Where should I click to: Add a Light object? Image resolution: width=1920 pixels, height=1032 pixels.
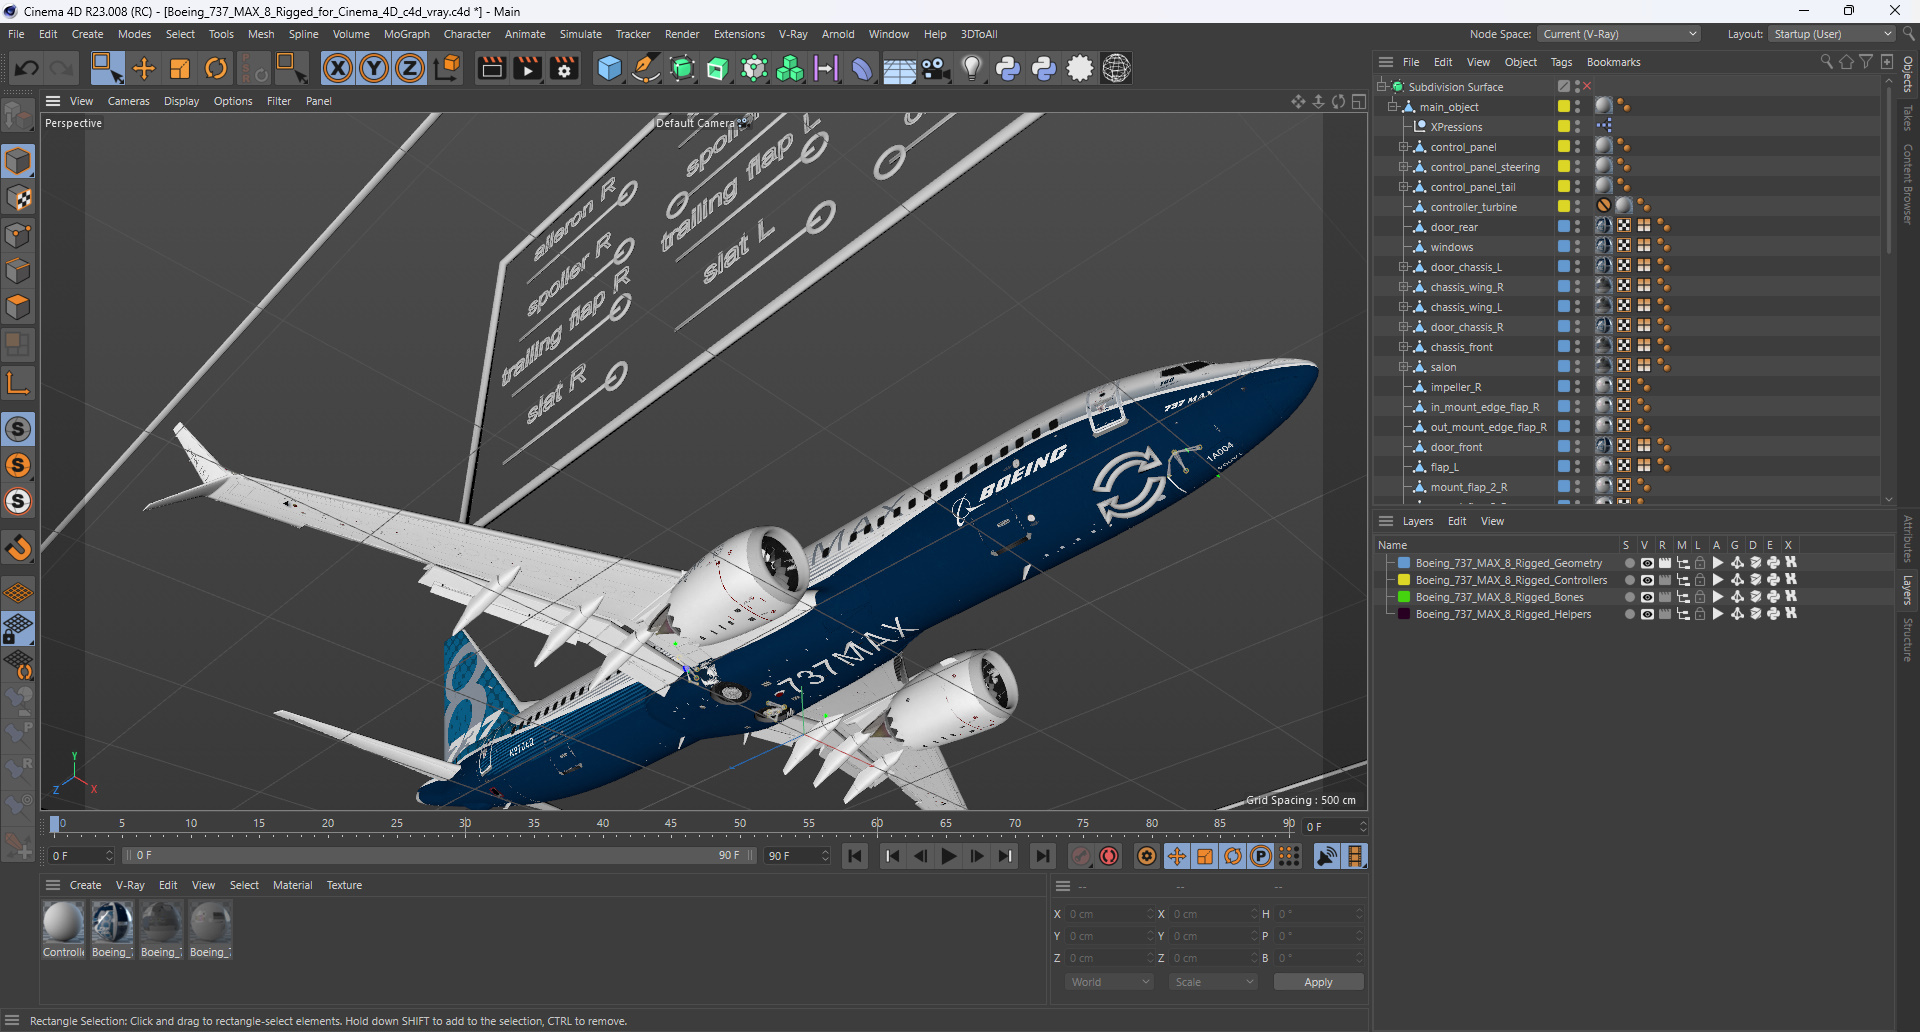pyautogui.click(x=972, y=68)
